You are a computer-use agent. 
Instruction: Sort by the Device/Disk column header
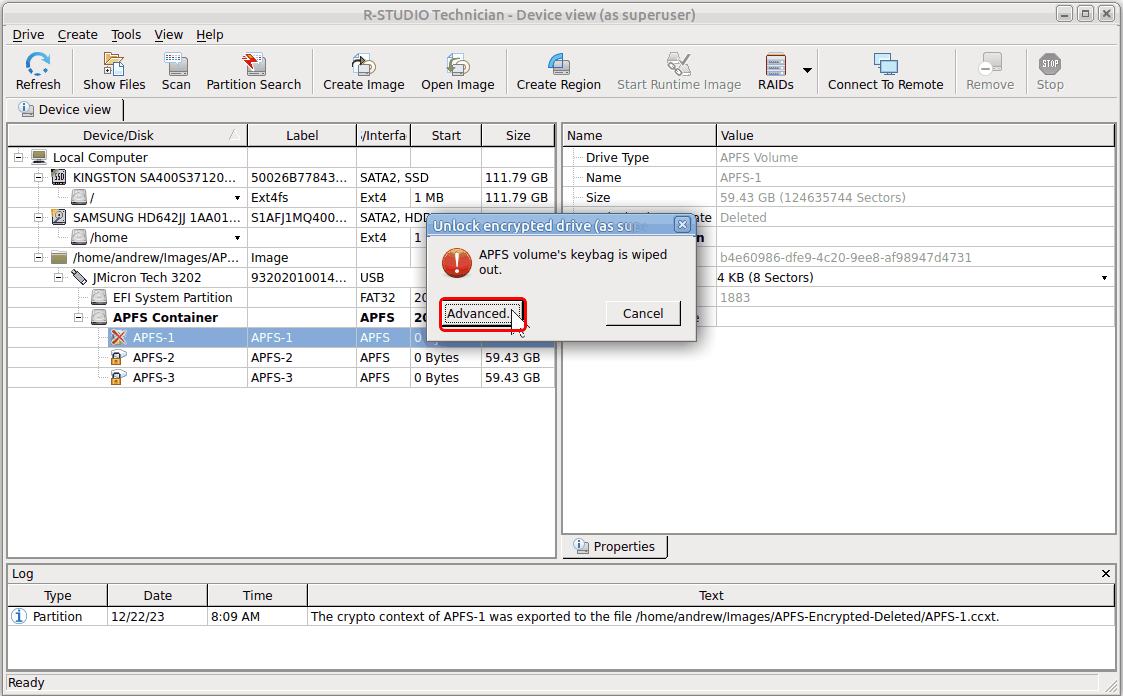(118, 135)
